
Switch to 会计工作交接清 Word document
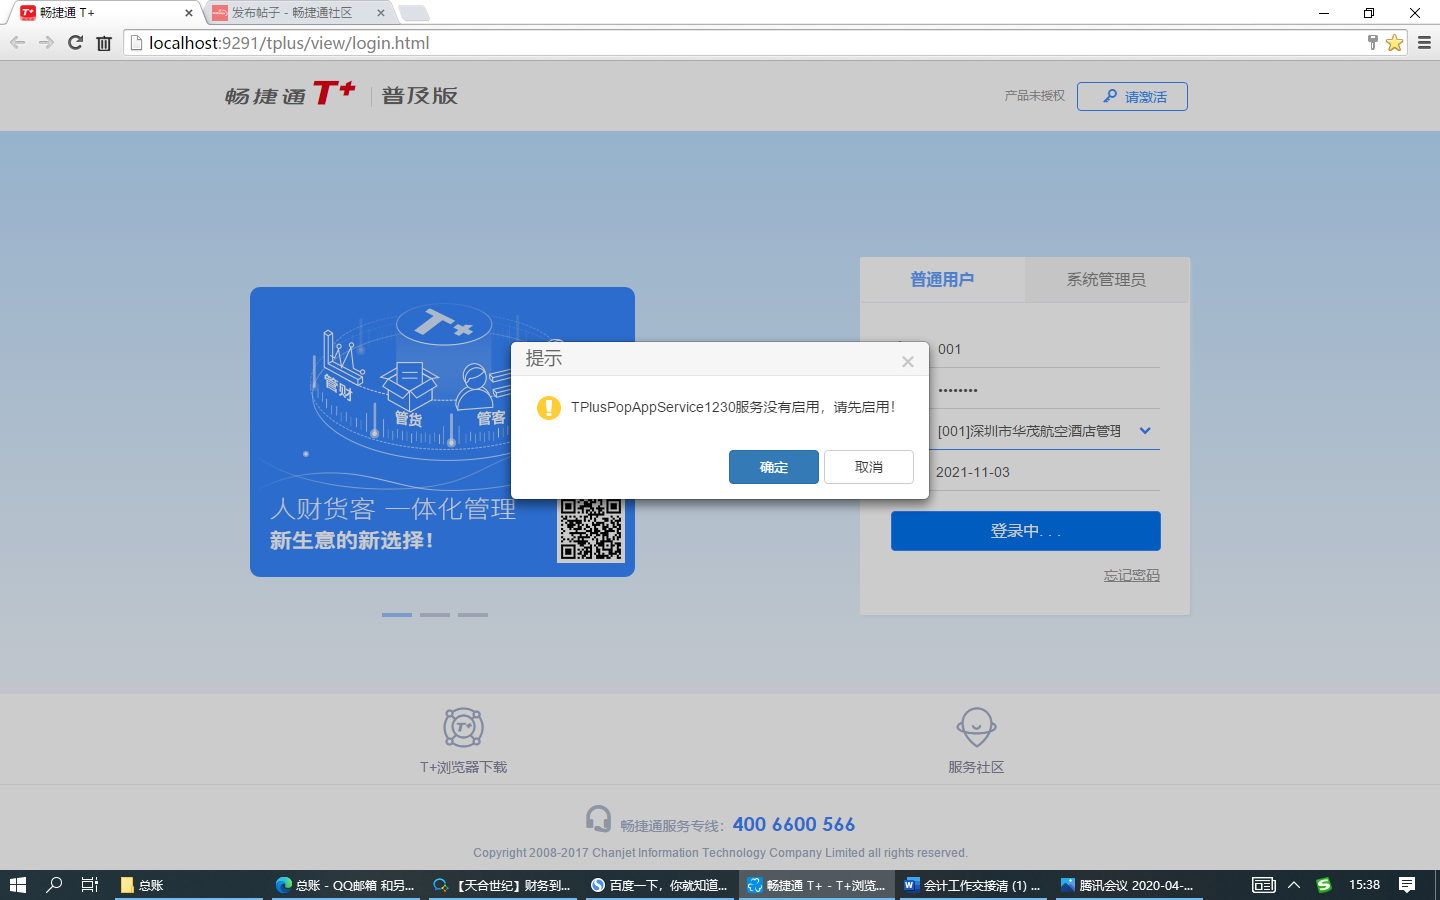(x=973, y=885)
